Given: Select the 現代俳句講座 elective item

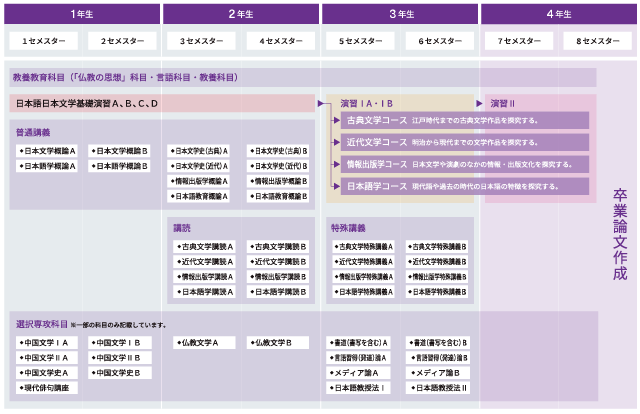Looking at the screenshot, I should [45, 387].
